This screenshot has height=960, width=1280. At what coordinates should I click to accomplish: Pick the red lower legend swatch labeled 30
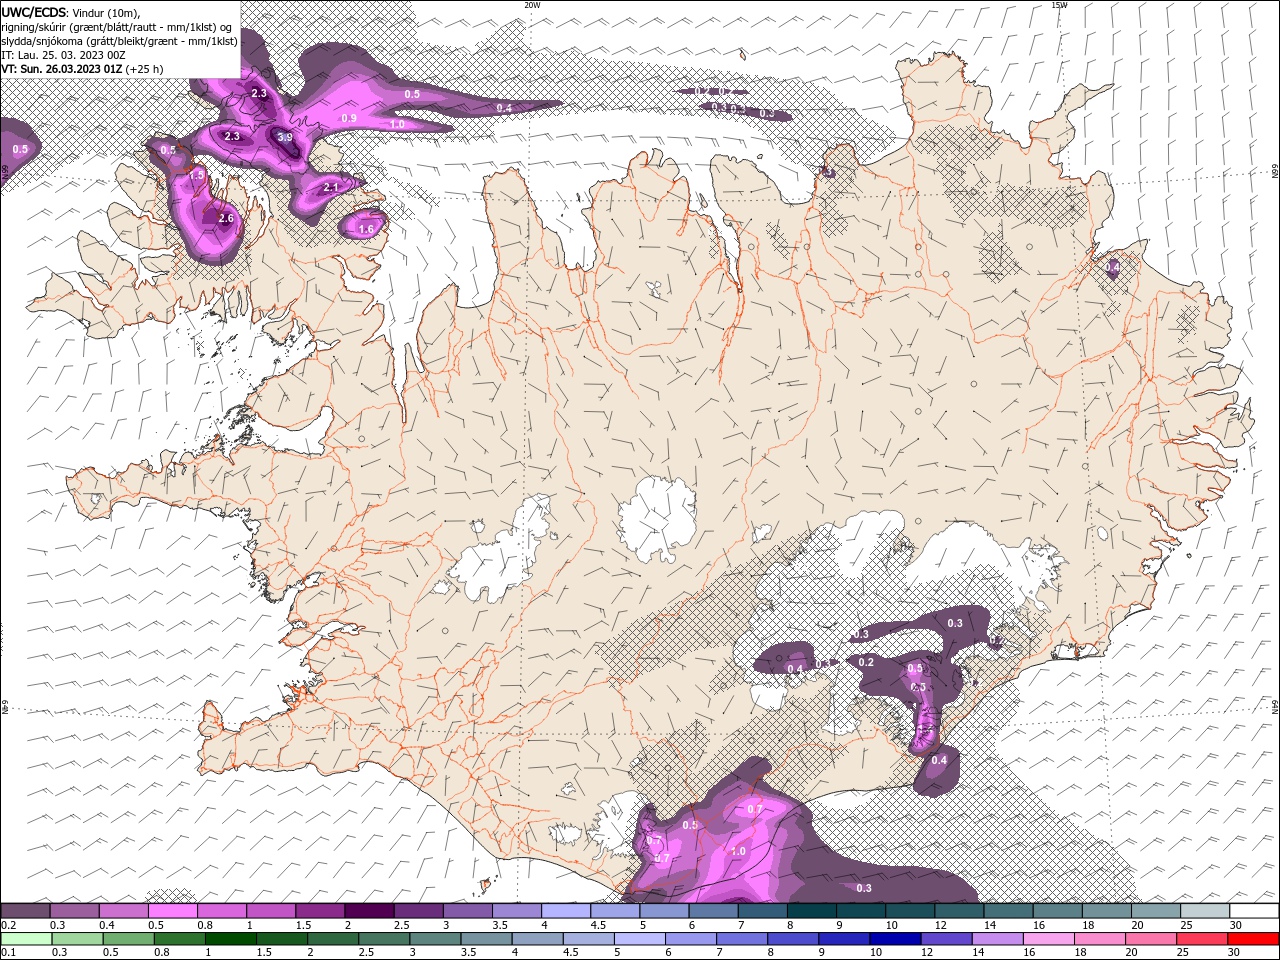[1253, 939]
